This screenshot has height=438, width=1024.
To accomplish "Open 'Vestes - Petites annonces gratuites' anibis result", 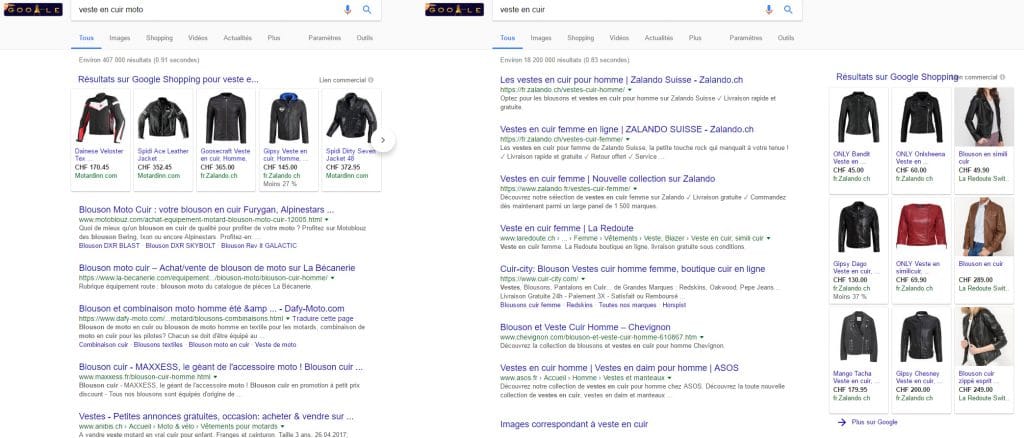I will point(216,416).
